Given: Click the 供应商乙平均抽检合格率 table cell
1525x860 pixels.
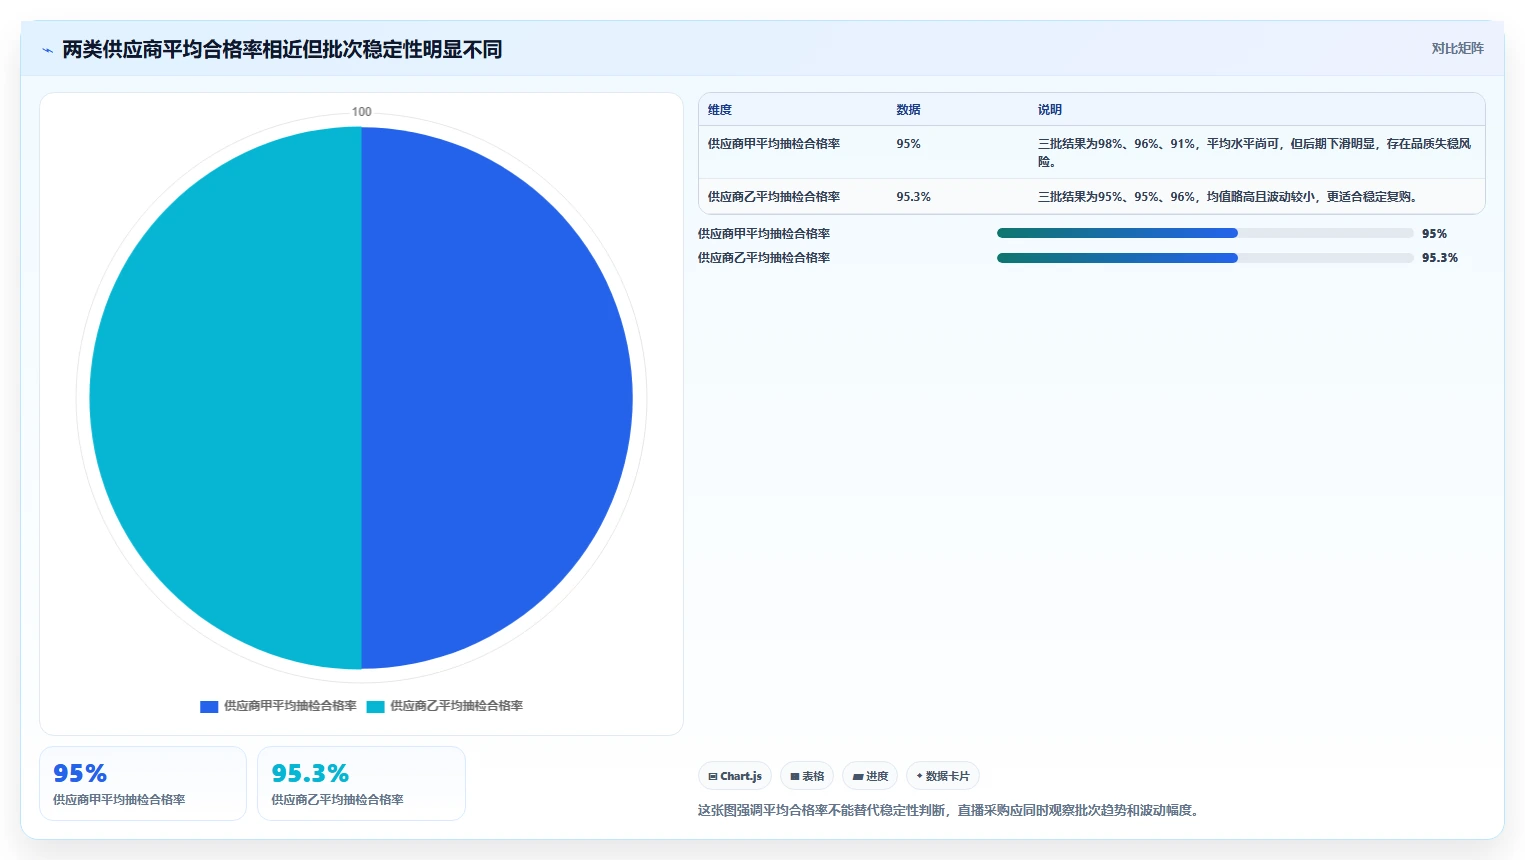Looking at the screenshot, I should click(x=774, y=197).
